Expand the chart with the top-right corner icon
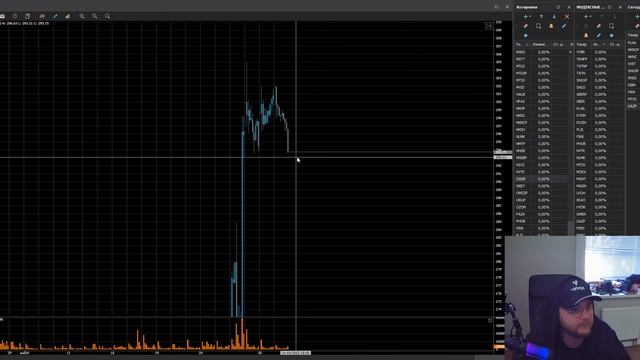The width and height of the screenshot is (640, 360). 488,26
